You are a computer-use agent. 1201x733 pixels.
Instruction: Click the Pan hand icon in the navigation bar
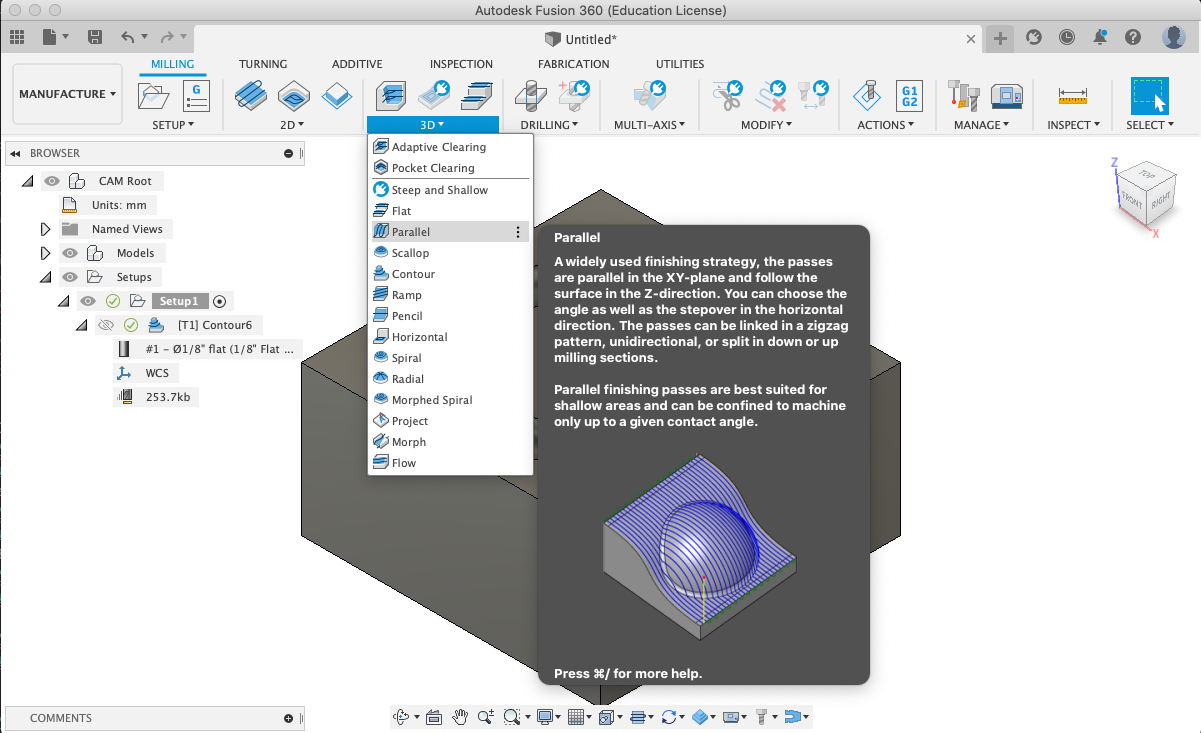460,716
